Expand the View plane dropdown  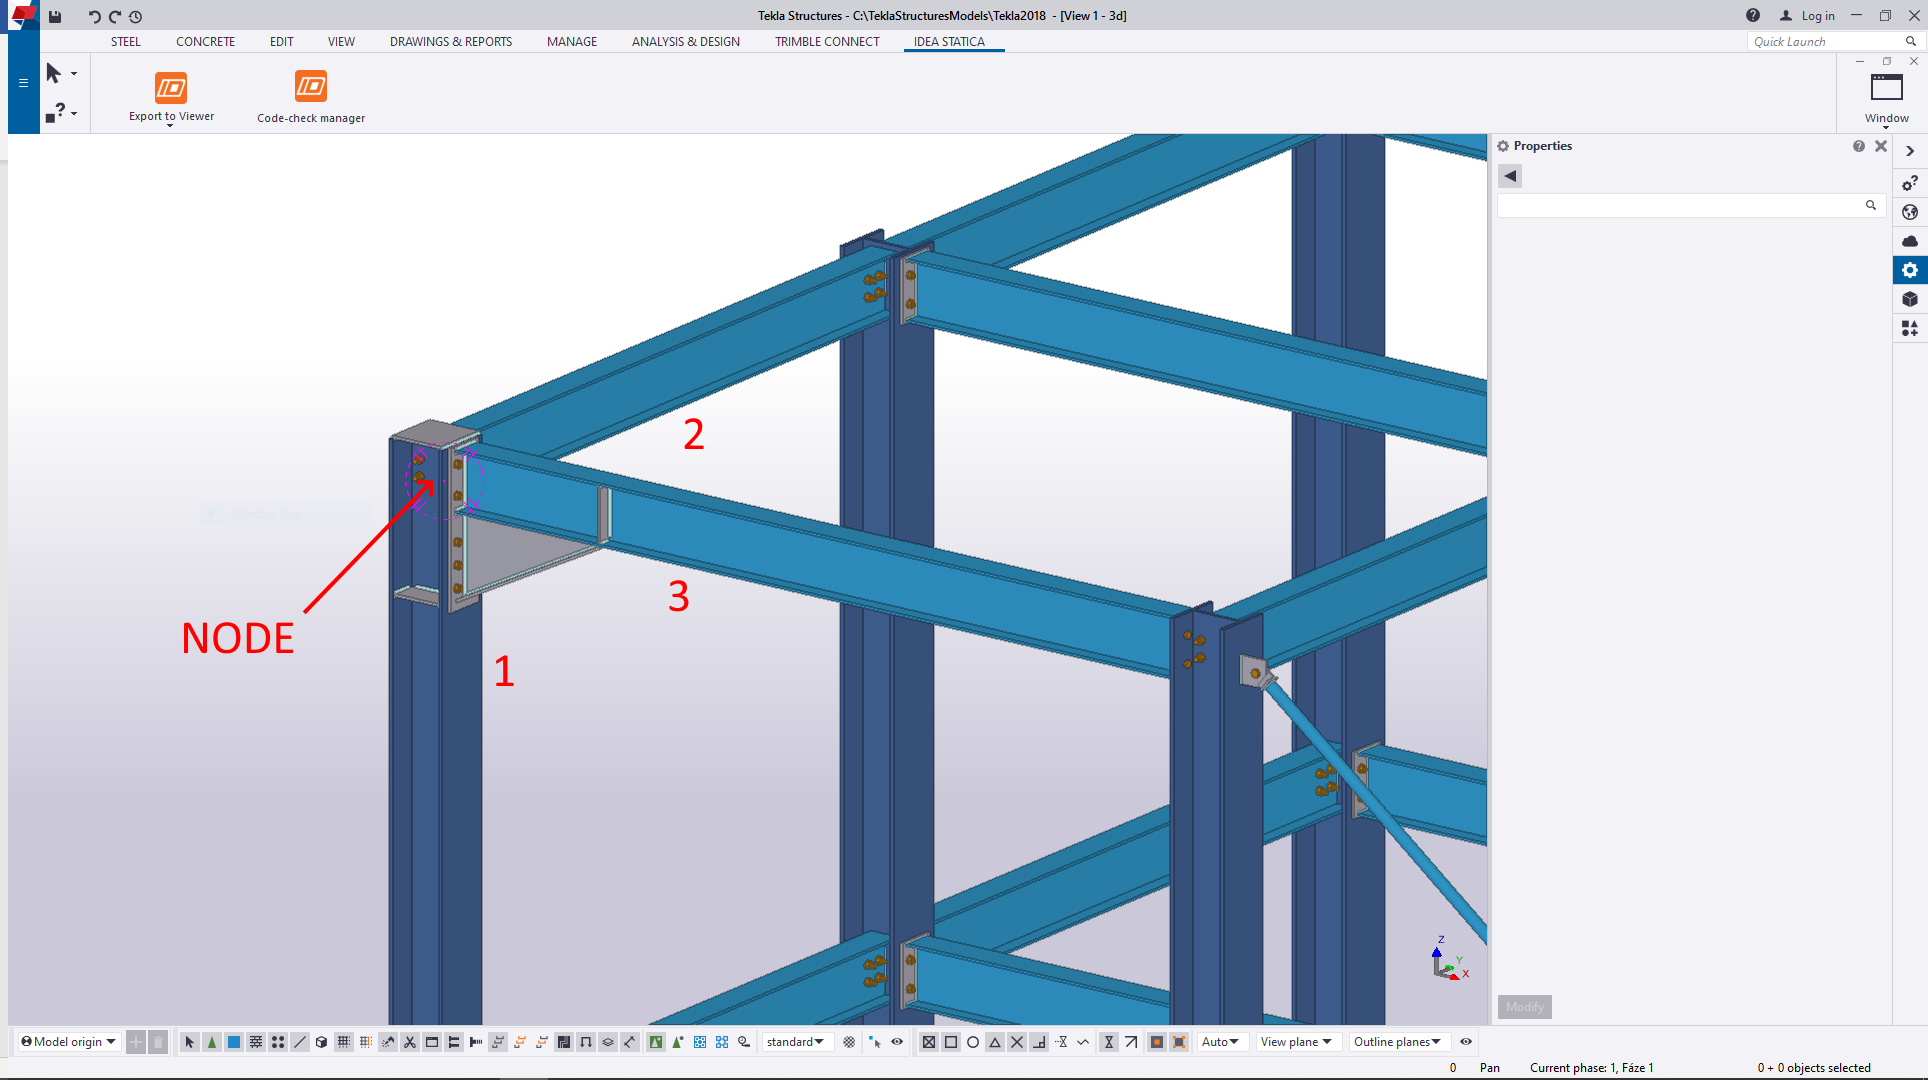click(x=1296, y=1042)
